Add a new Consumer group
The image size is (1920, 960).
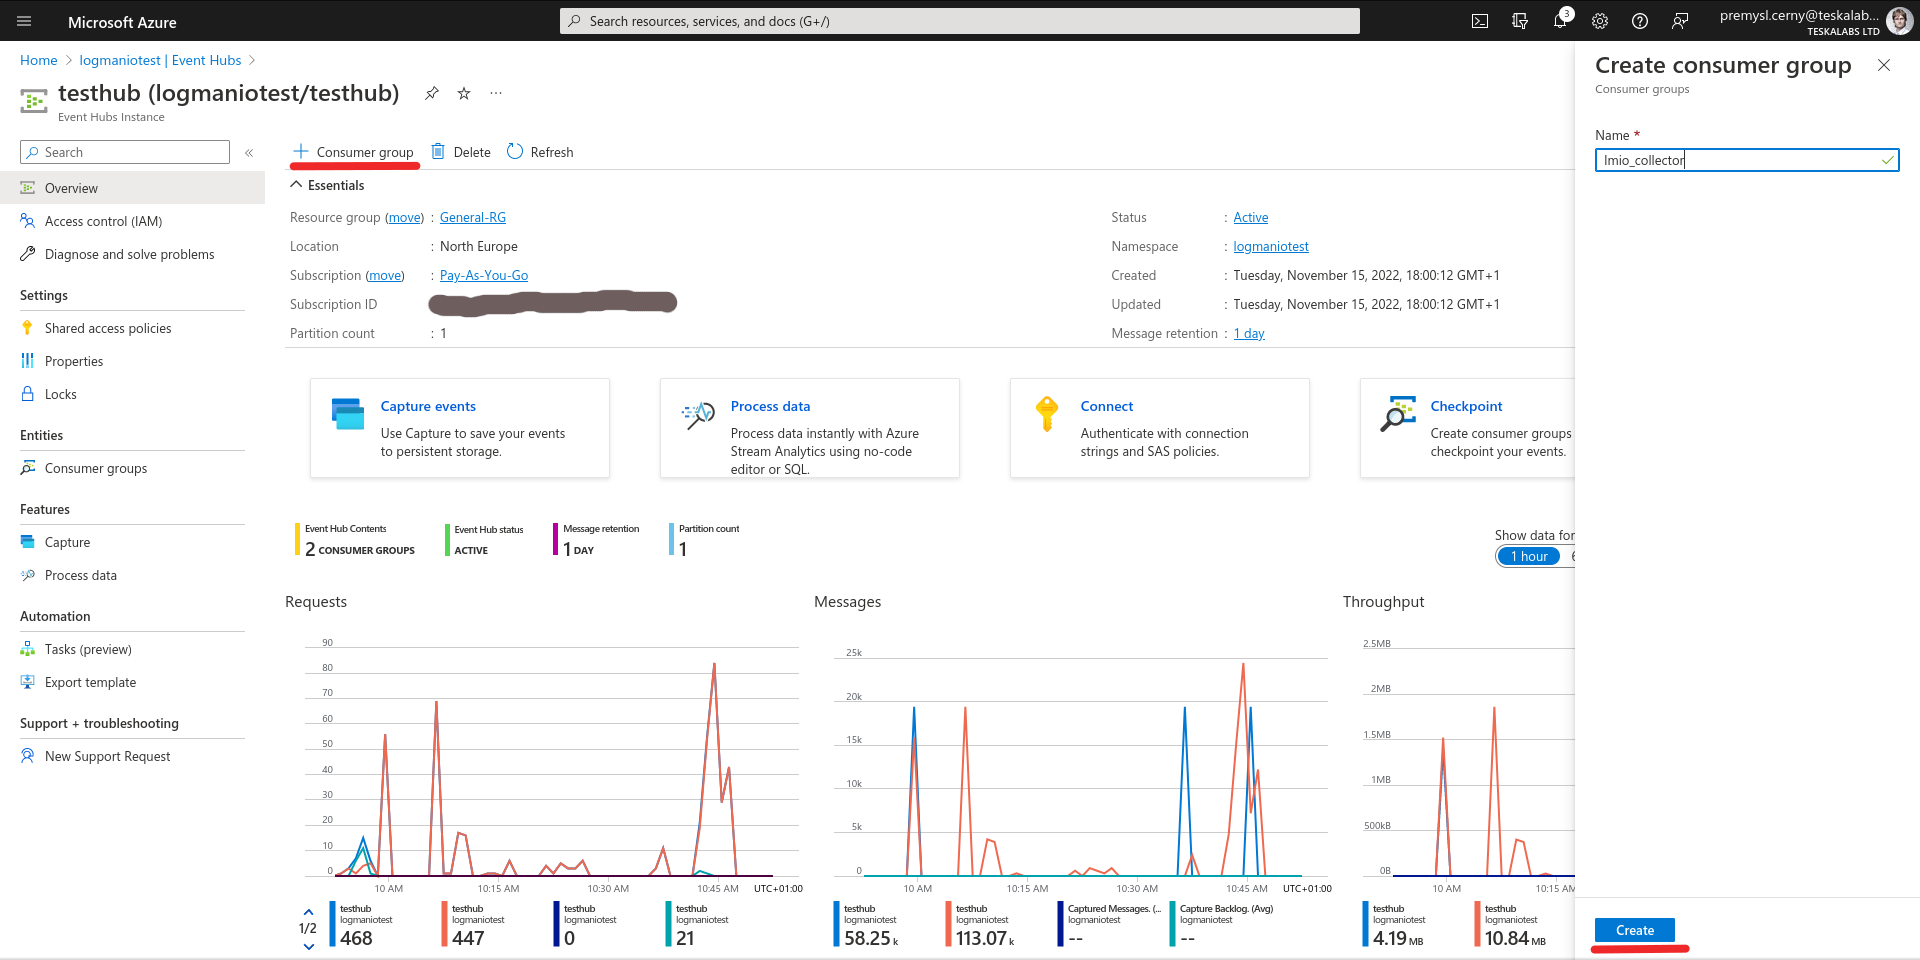coord(353,152)
